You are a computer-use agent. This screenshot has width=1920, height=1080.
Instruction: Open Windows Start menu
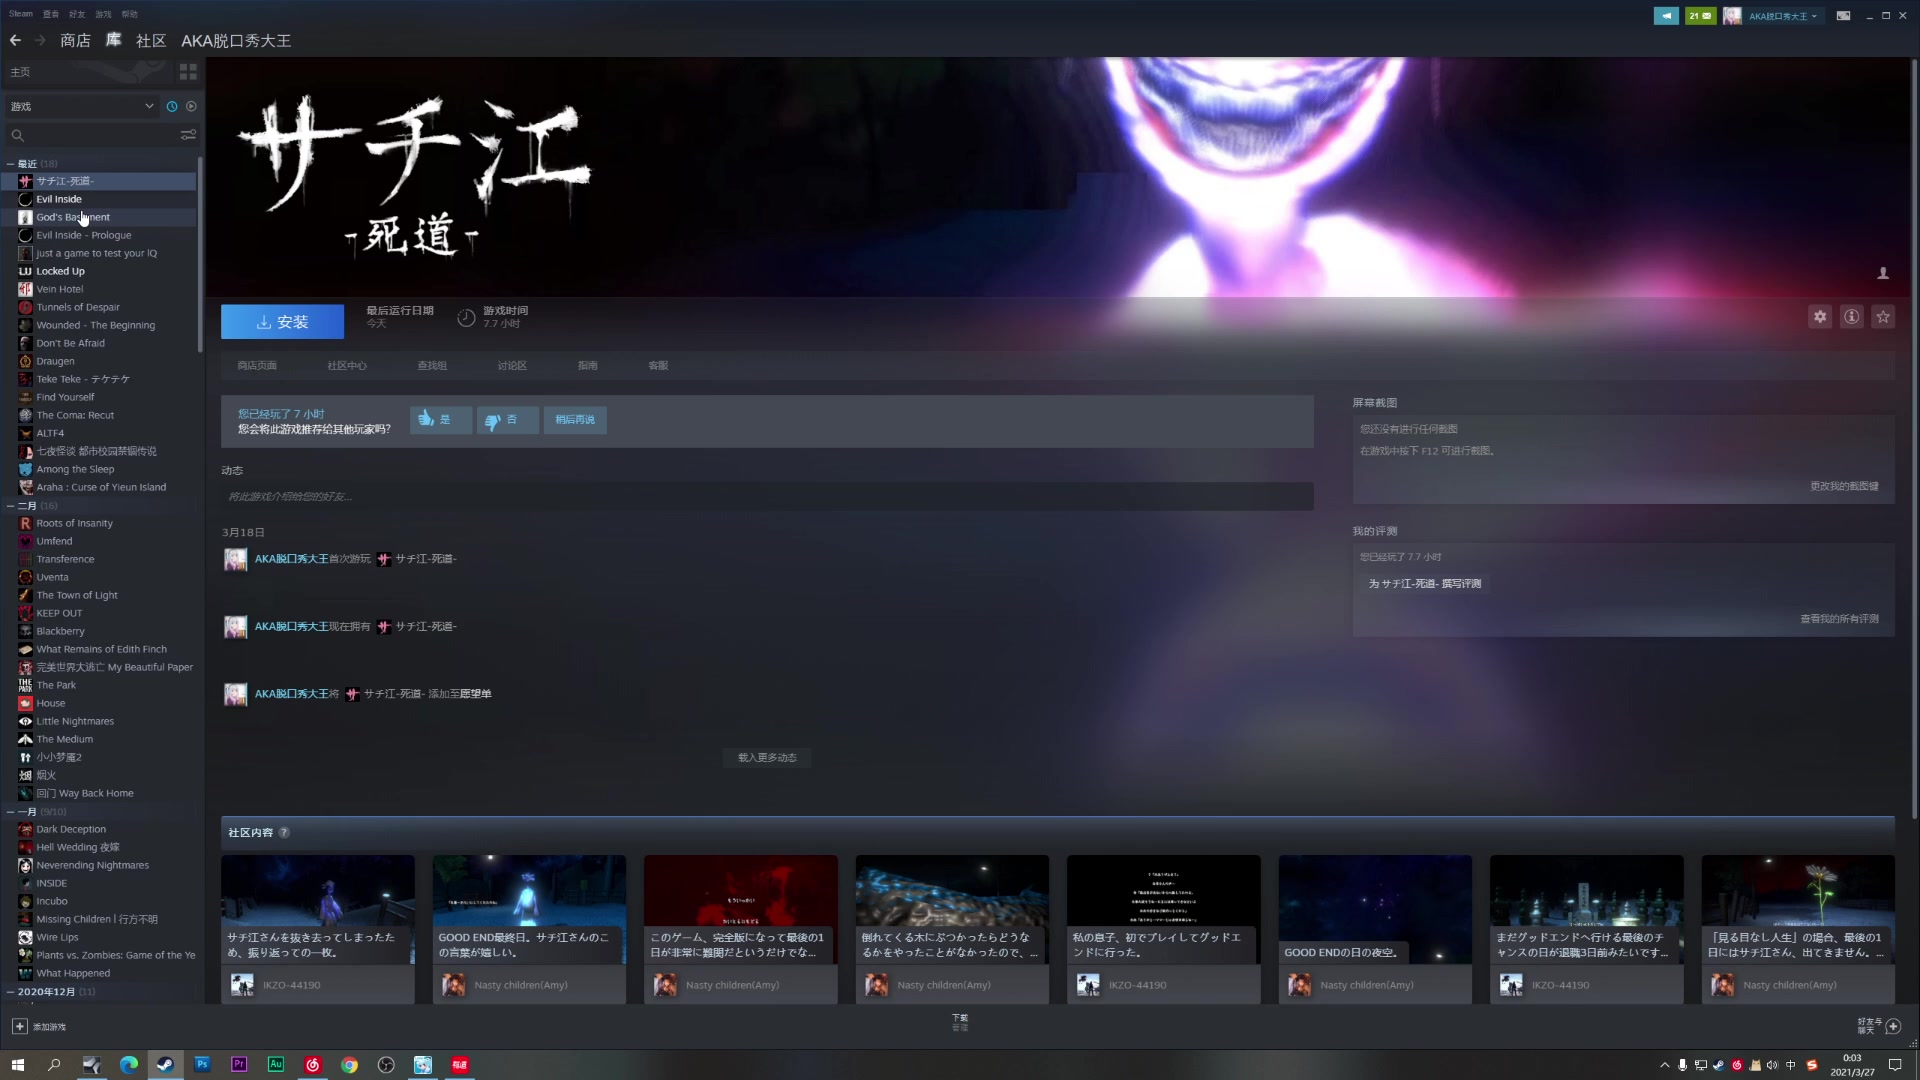[x=17, y=1065]
